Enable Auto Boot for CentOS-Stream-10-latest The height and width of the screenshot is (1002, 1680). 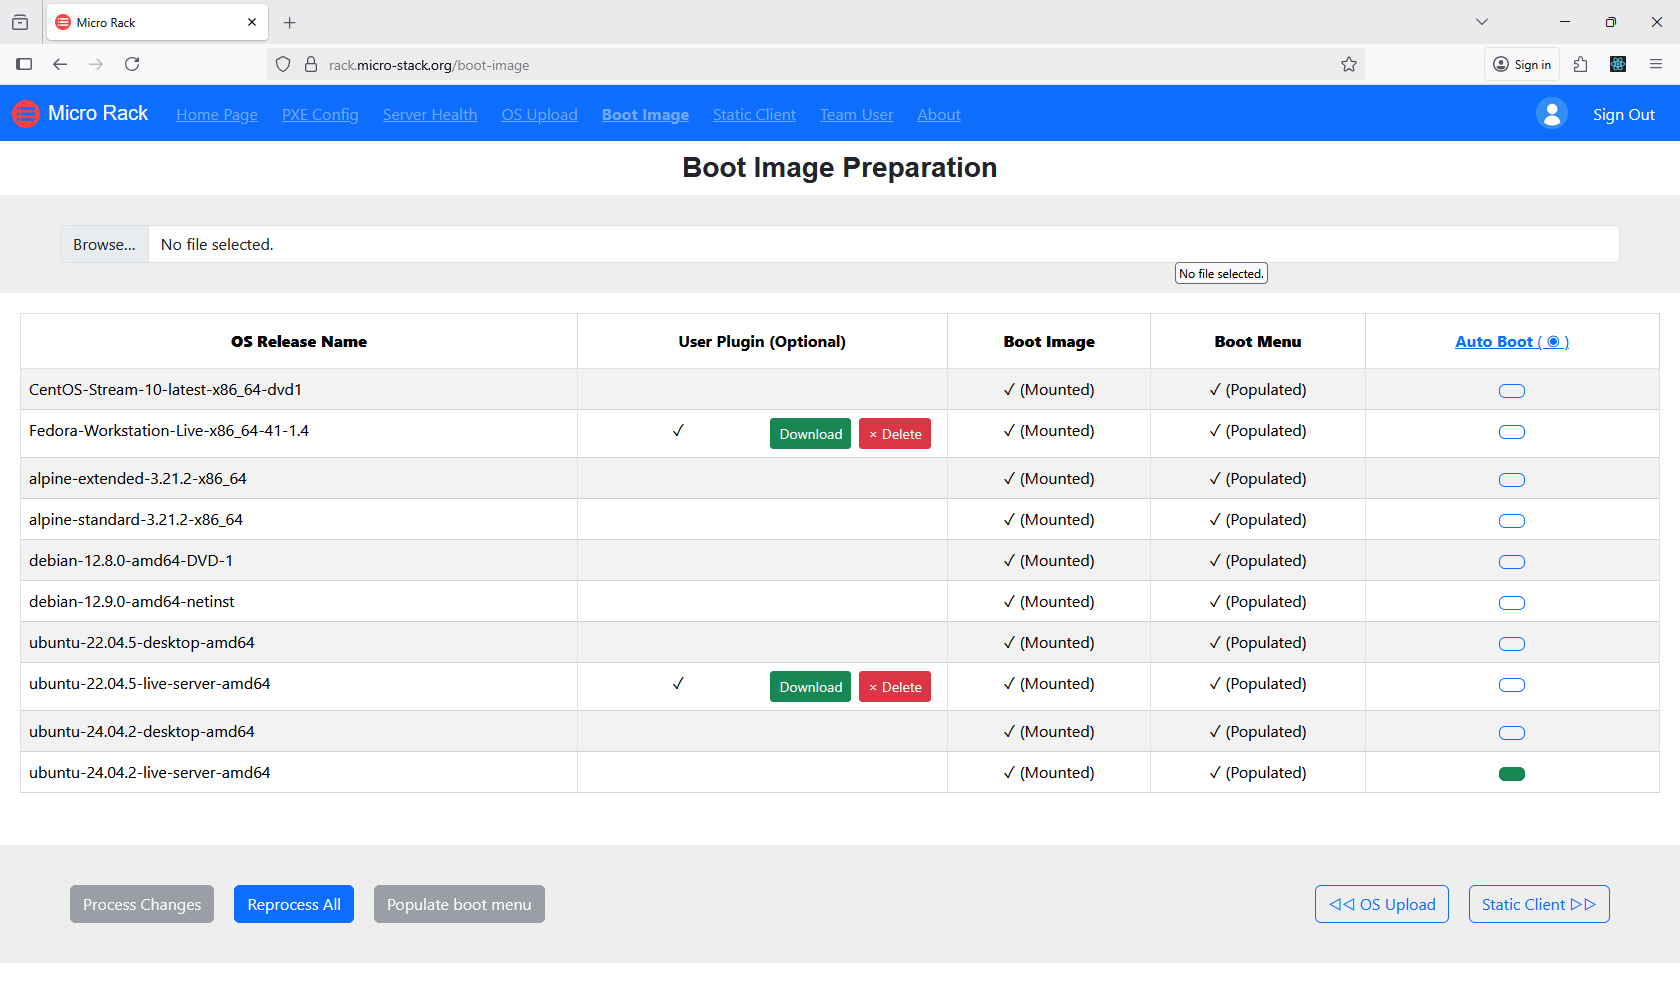point(1511,390)
